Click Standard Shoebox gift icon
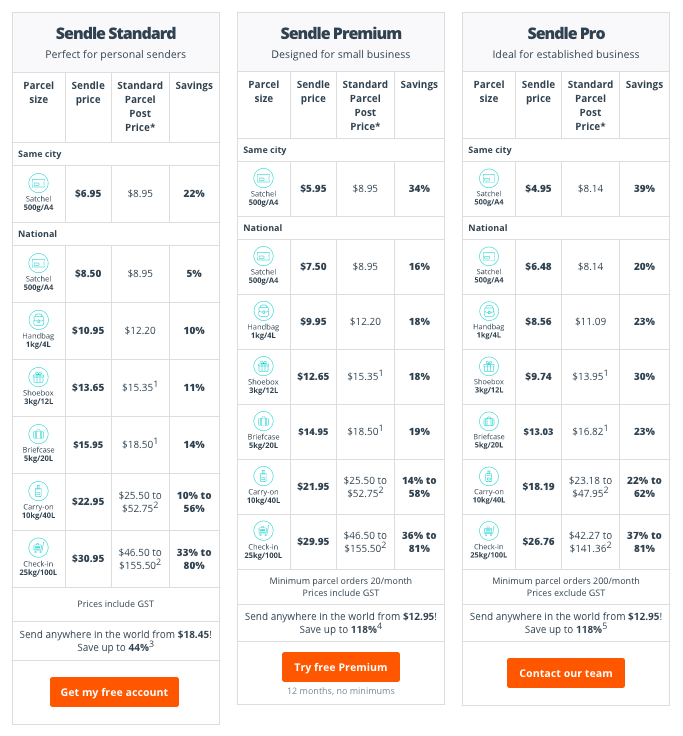This screenshot has height=736, width=683. pos(38,377)
